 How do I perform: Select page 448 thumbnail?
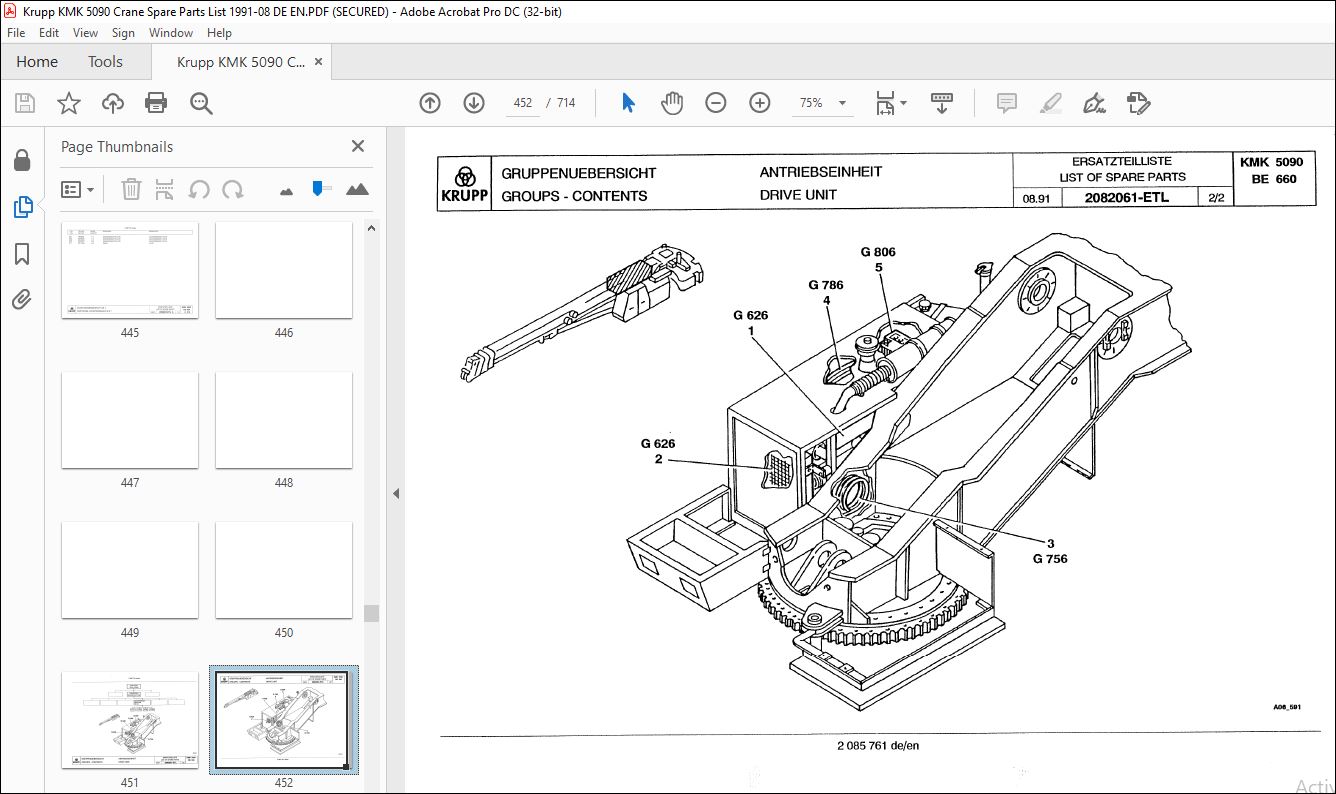click(x=284, y=420)
